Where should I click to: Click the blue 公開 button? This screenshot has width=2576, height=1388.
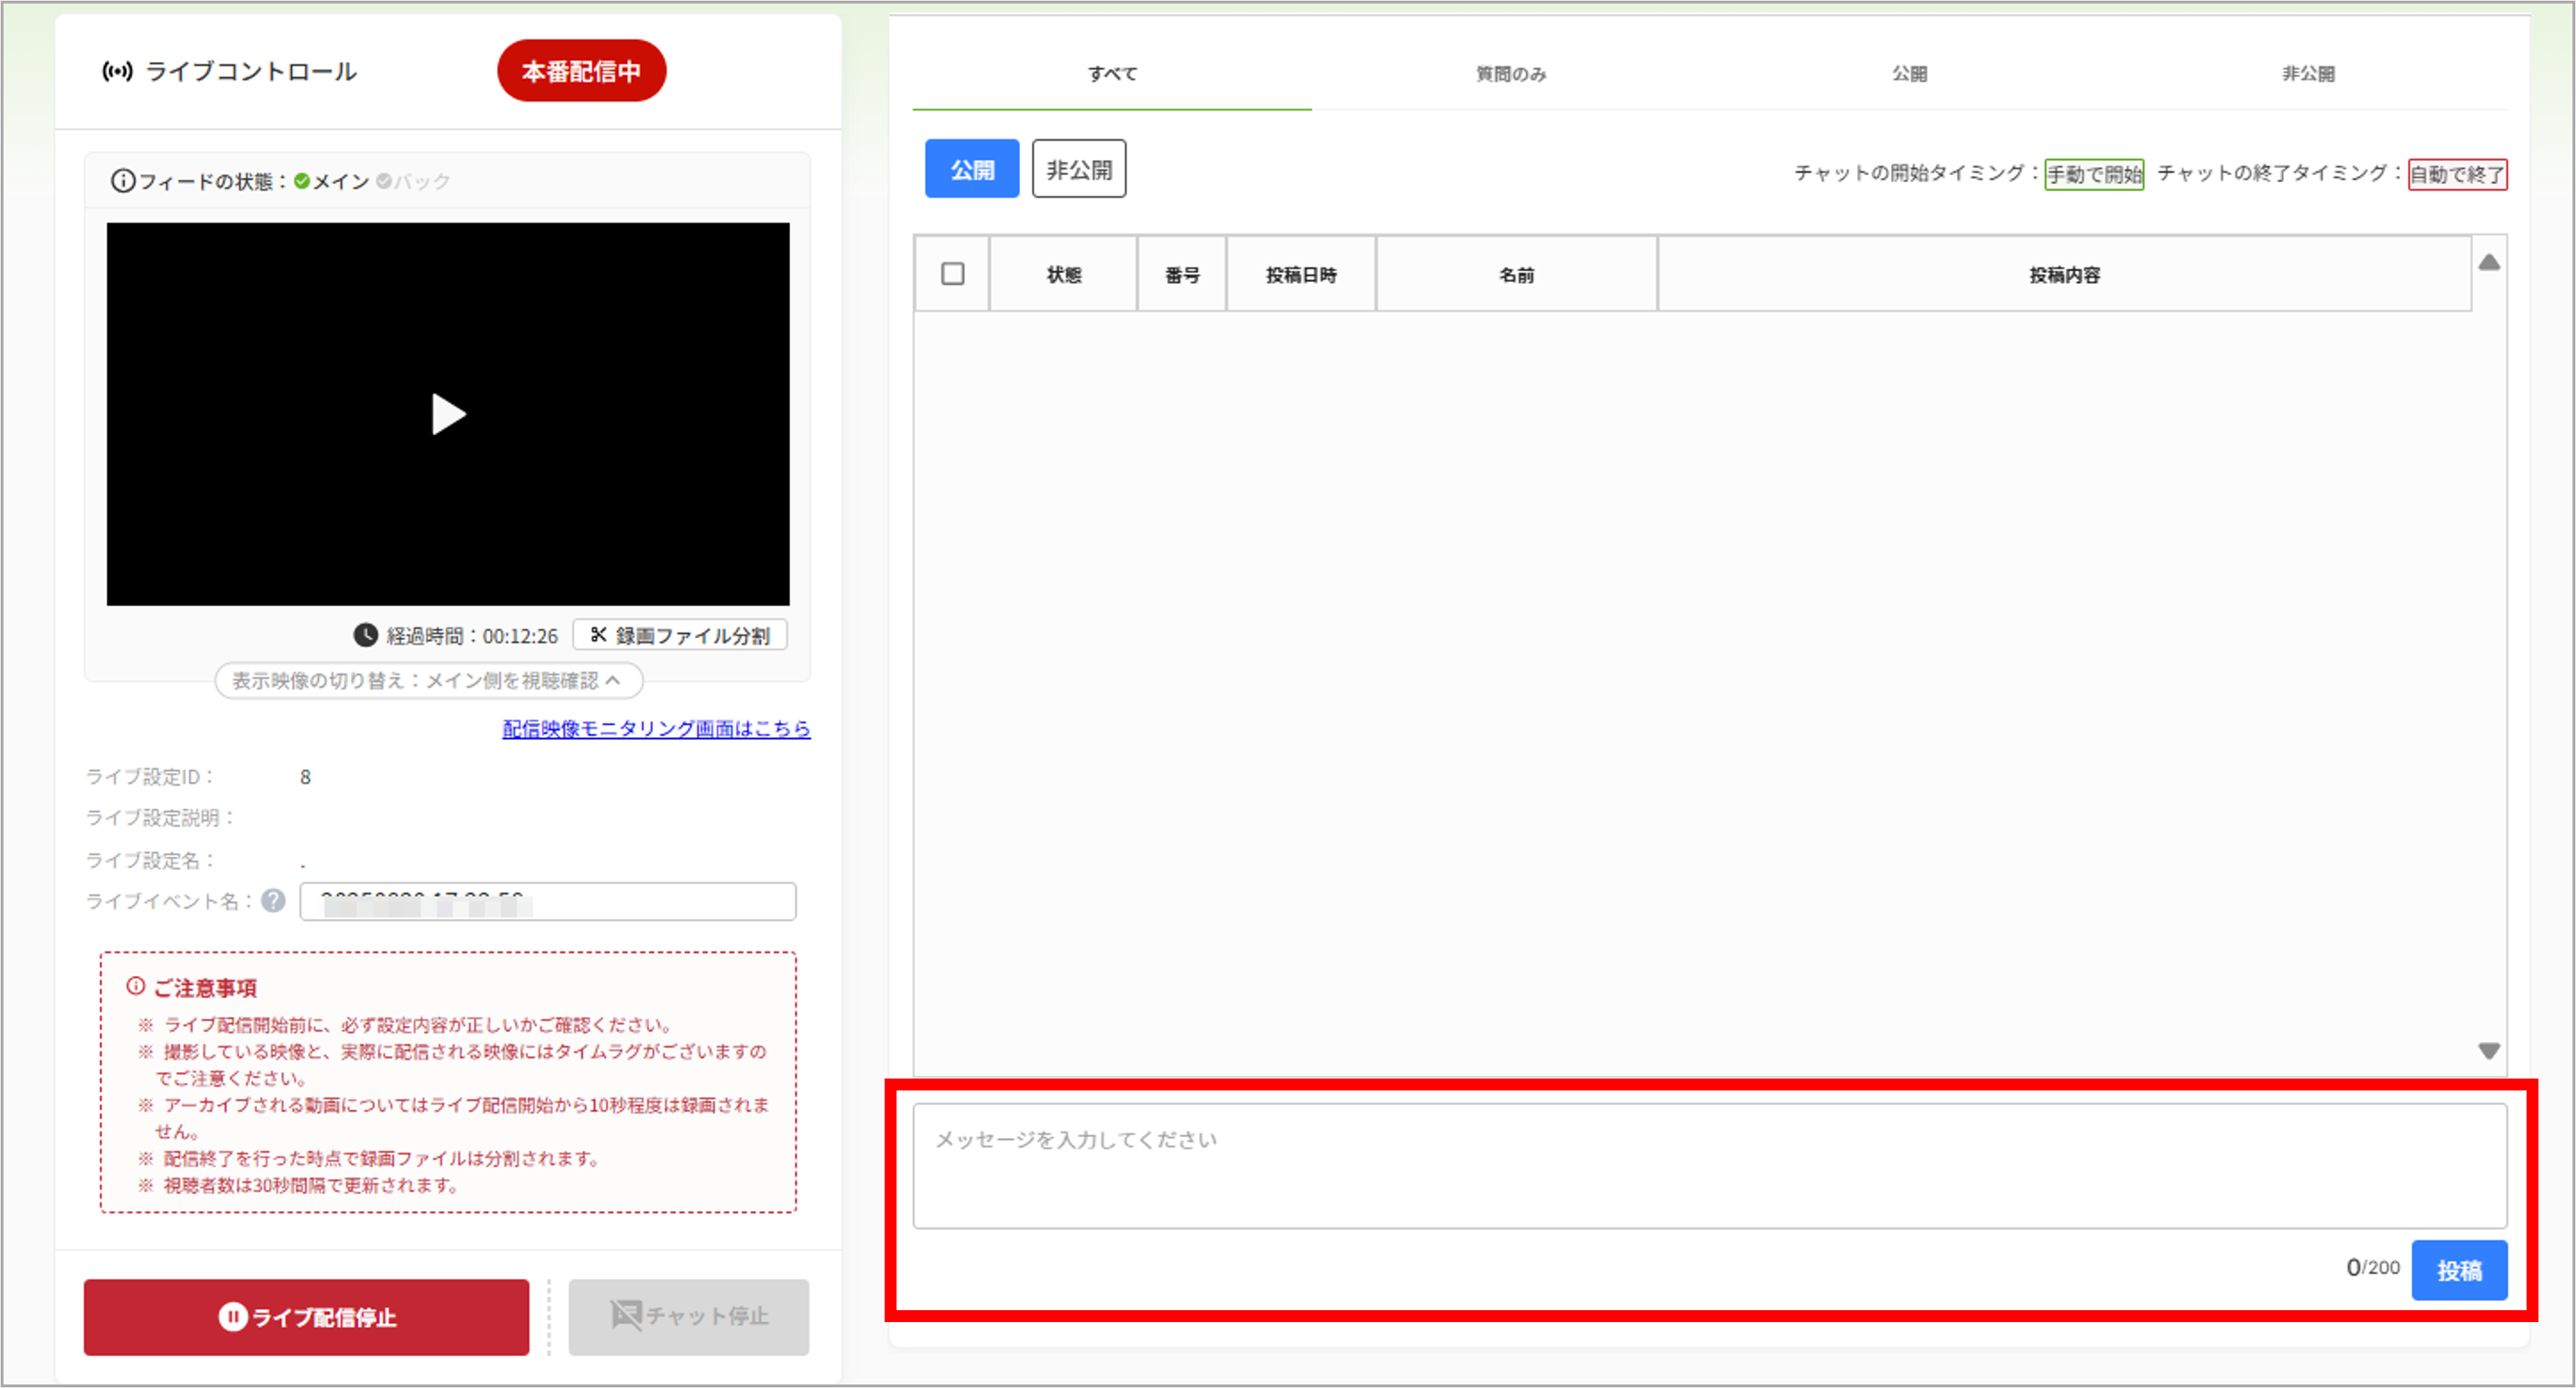click(x=972, y=169)
